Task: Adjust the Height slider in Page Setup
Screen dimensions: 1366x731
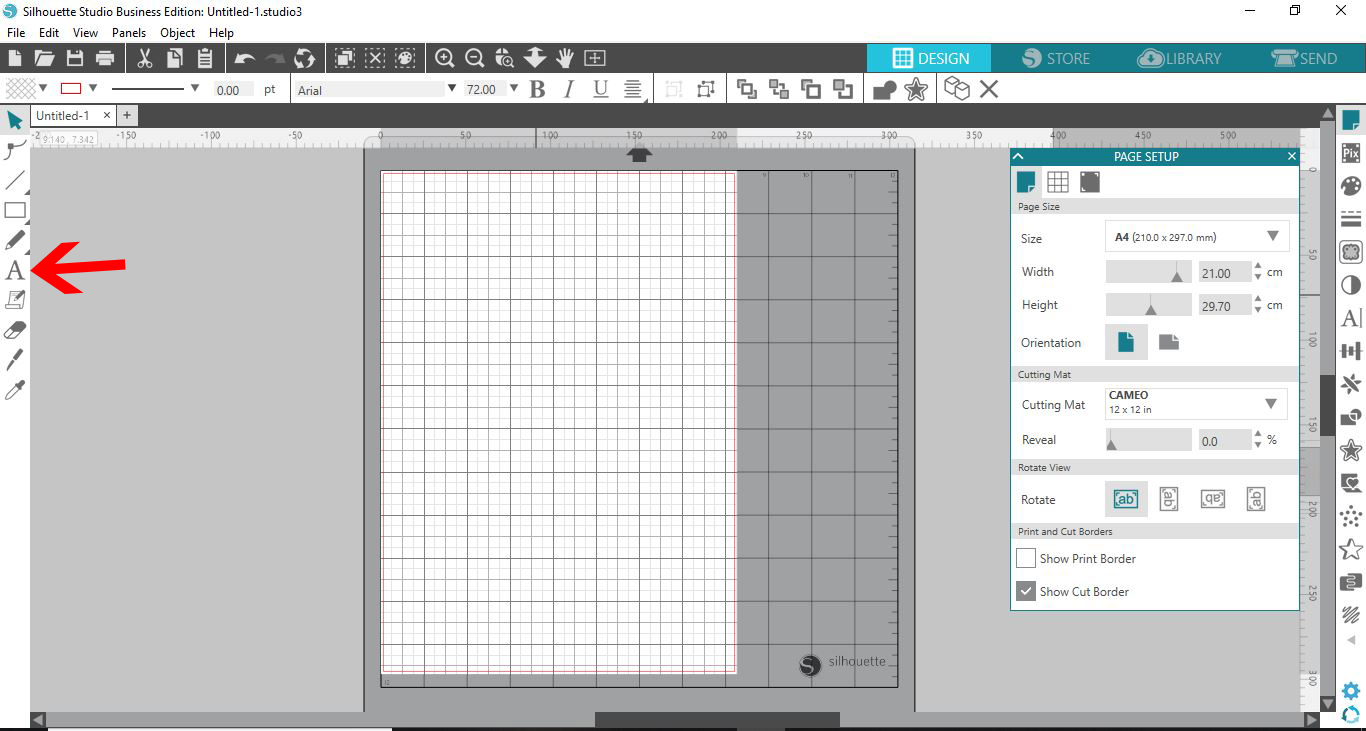Action: coord(1148,305)
